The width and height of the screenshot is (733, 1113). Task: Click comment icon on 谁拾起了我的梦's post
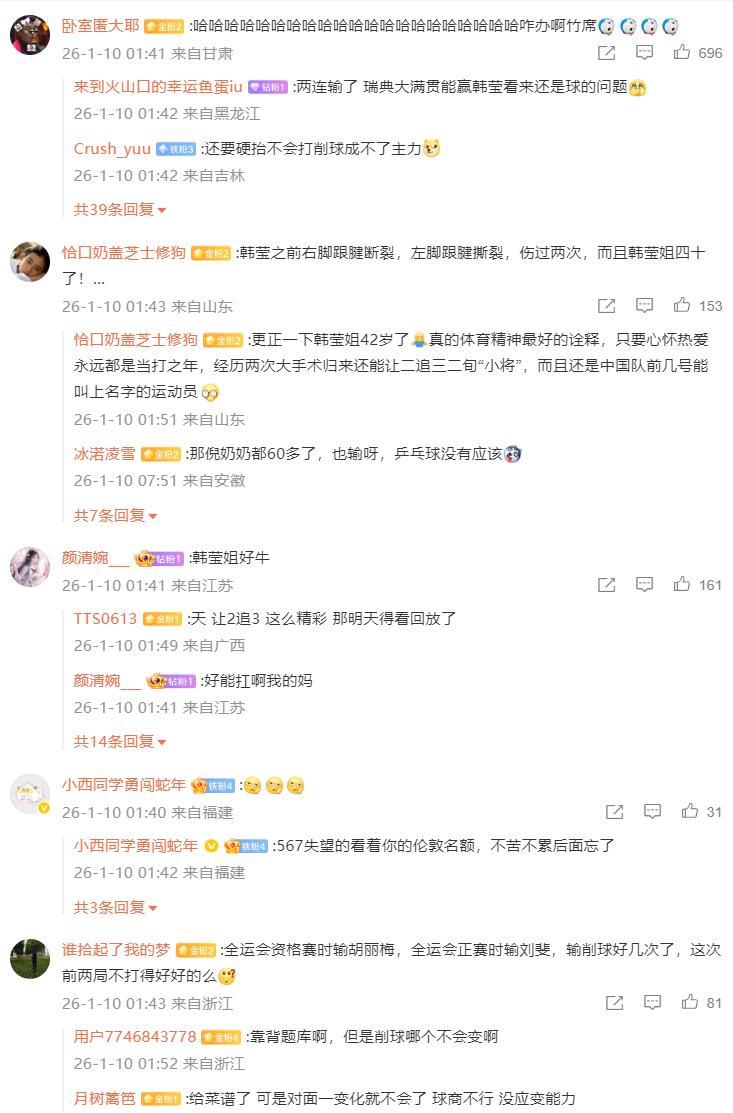[652, 1002]
